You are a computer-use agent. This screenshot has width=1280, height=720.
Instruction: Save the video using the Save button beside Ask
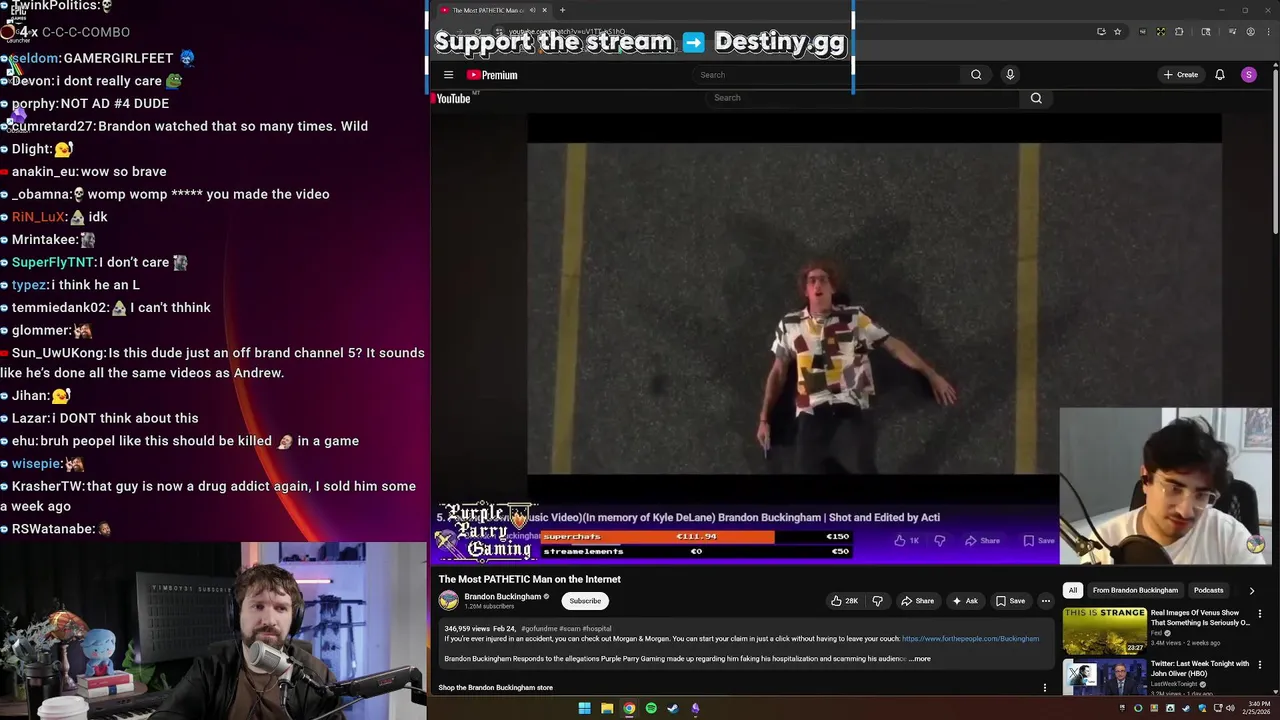click(x=1010, y=601)
